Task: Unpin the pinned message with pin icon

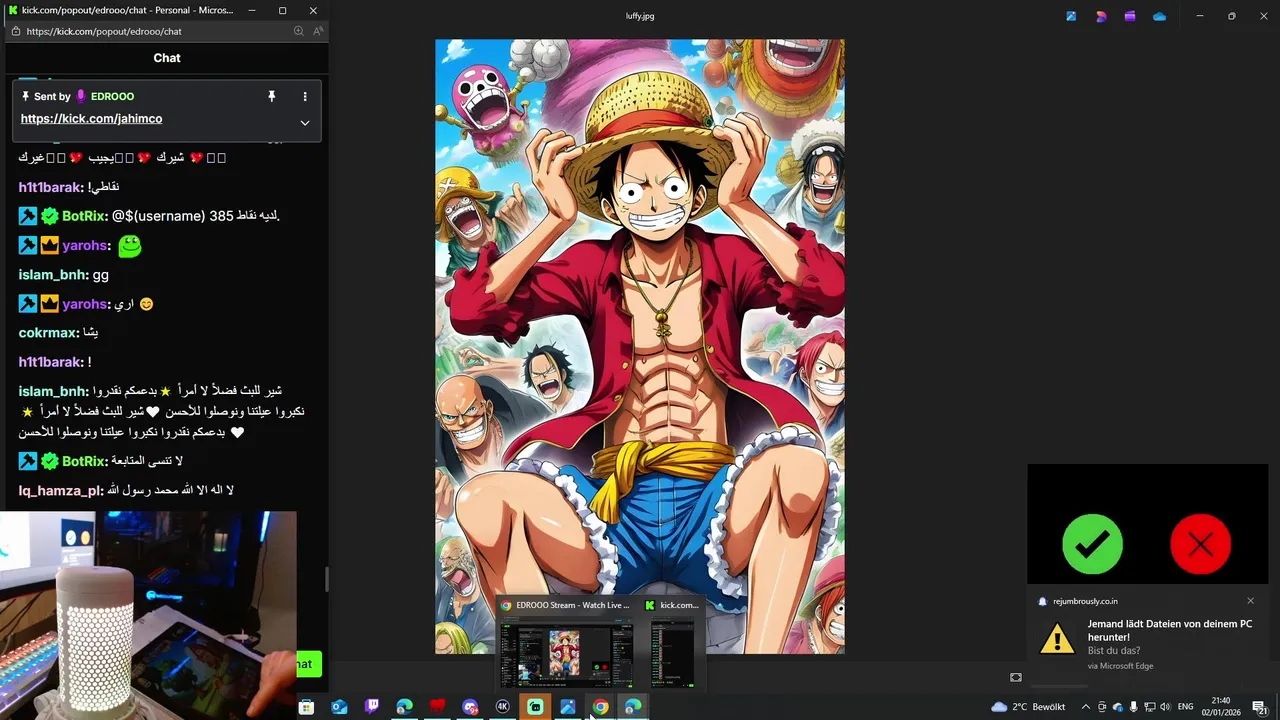Action: (x=271, y=96)
